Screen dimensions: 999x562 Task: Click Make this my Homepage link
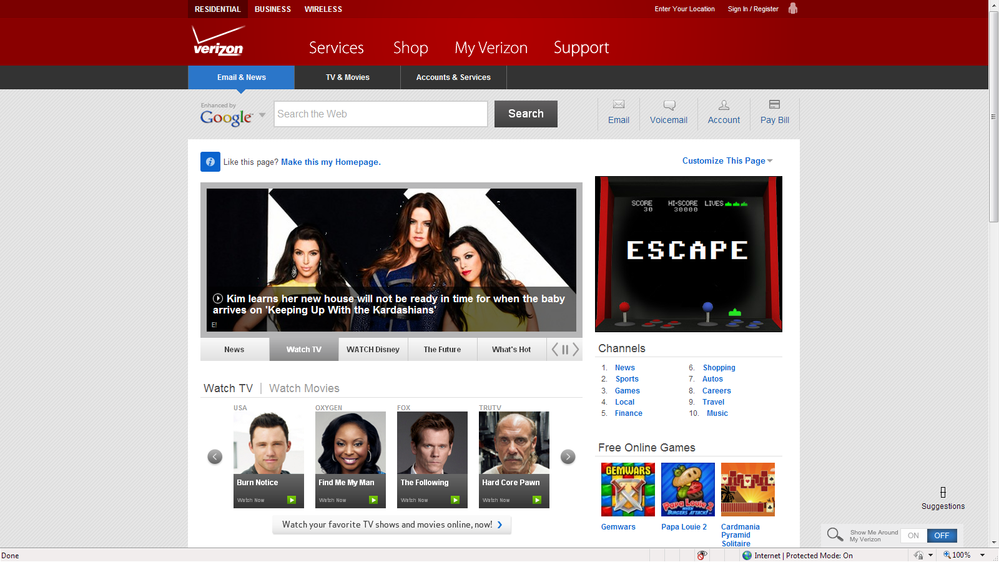pos(330,162)
